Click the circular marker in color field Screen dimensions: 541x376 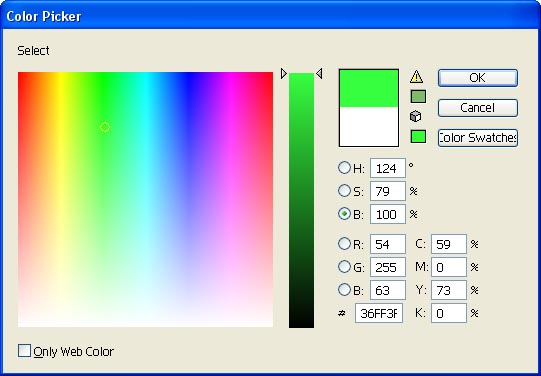[105, 127]
